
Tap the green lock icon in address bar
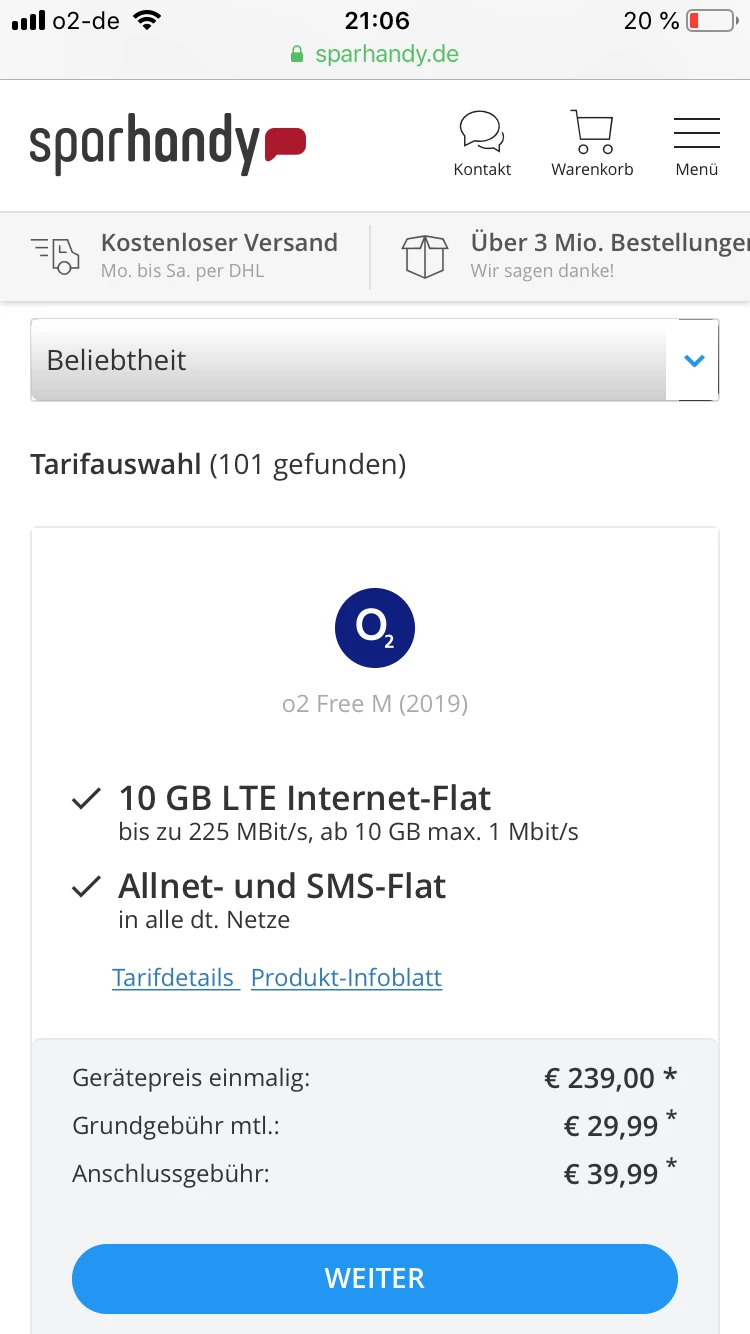[x=297, y=54]
